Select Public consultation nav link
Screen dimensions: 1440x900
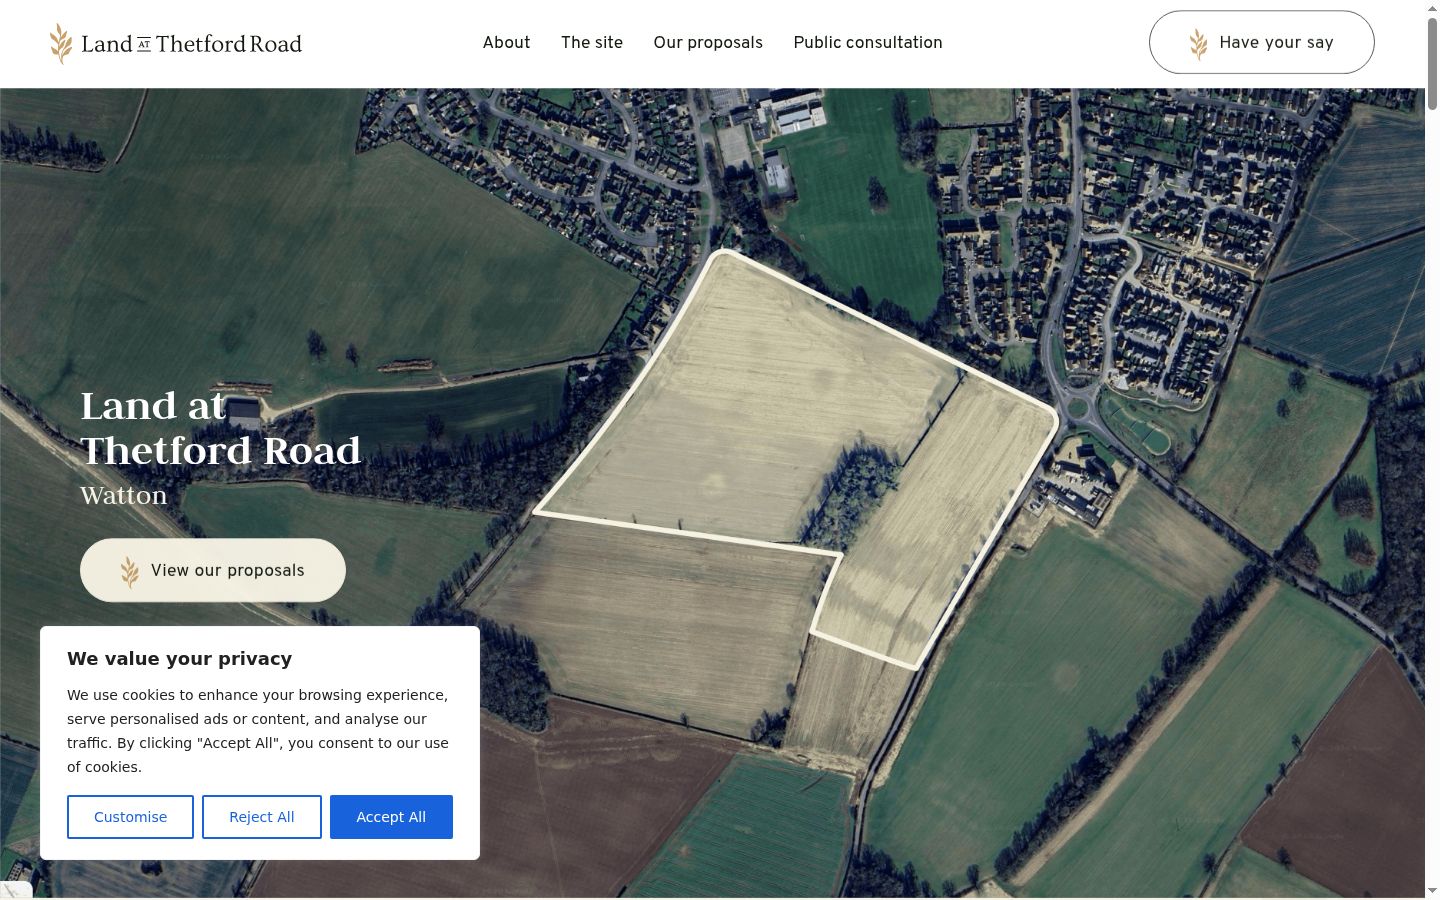coord(868,43)
